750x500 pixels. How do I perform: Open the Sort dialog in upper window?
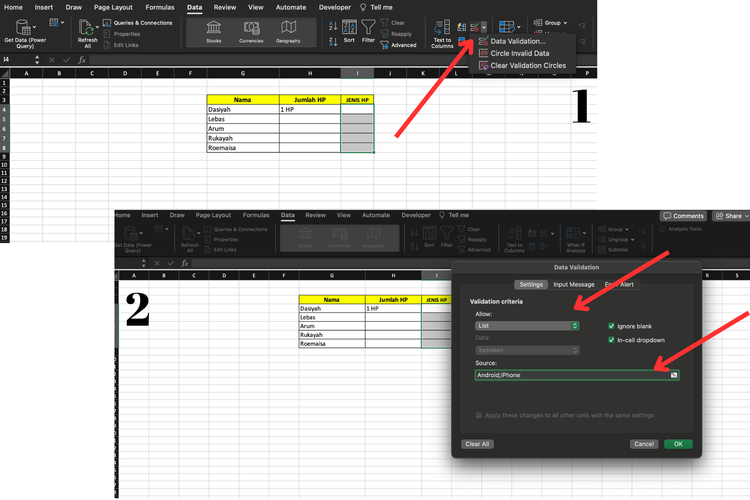pos(349,32)
